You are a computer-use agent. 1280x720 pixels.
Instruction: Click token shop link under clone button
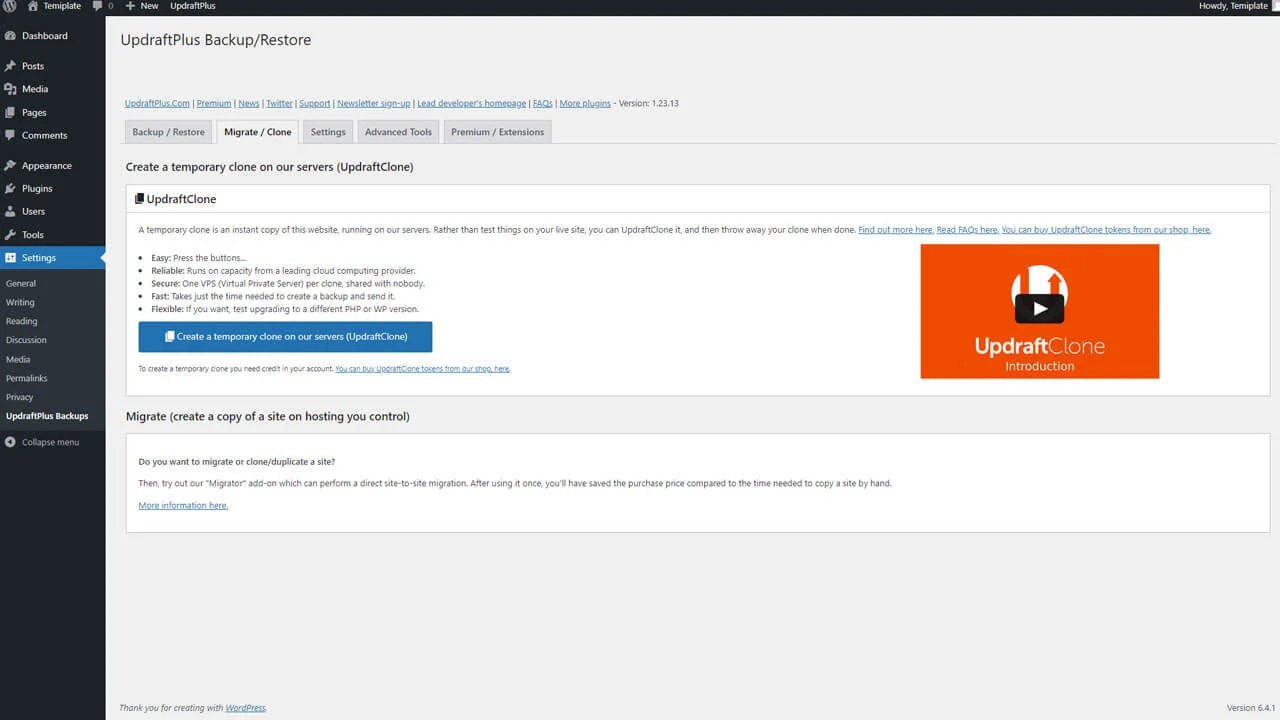click(x=423, y=369)
